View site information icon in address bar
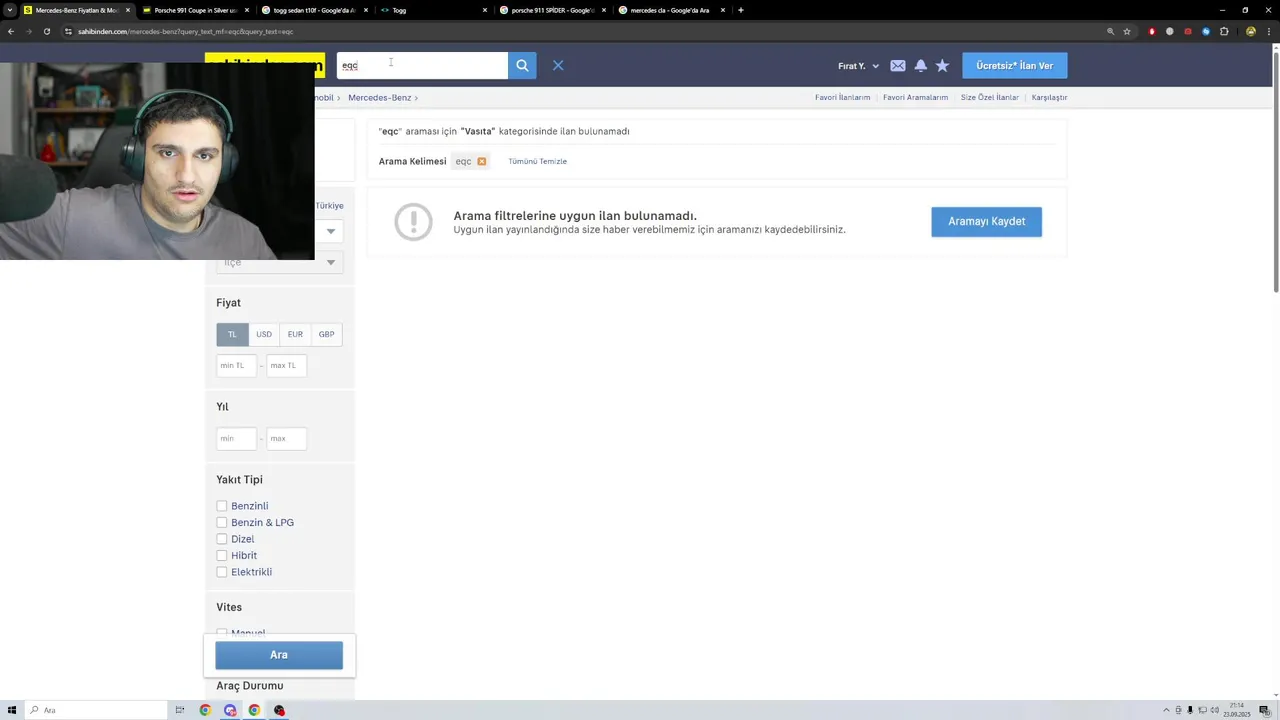The width and height of the screenshot is (1280, 720). 68,31
